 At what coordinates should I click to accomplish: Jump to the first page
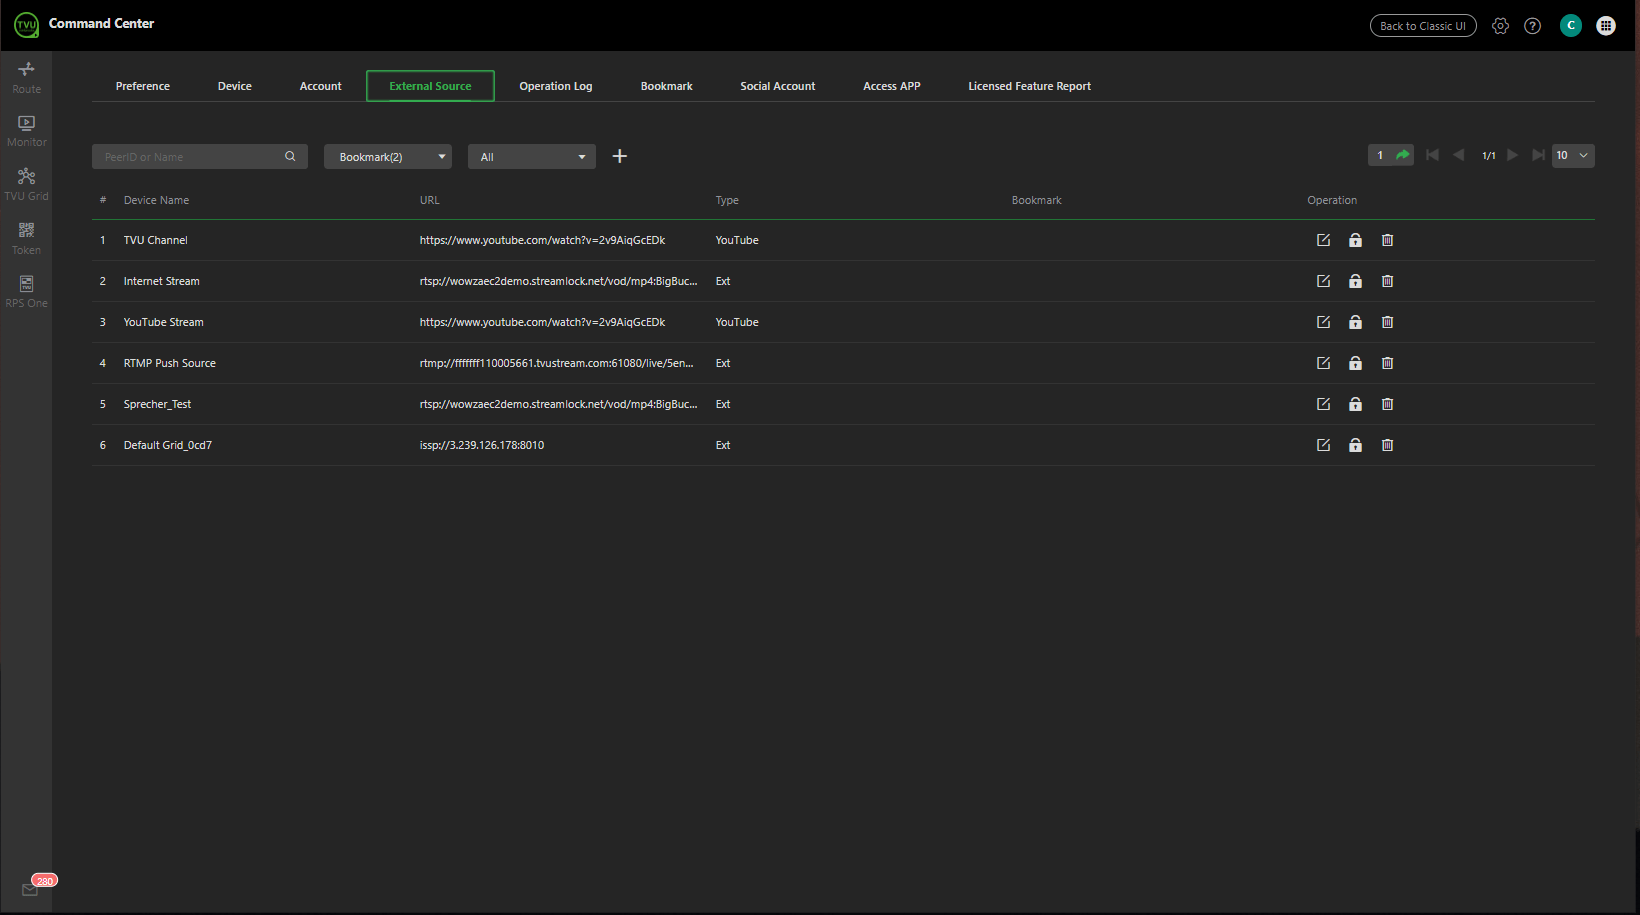click(1432, 155)
